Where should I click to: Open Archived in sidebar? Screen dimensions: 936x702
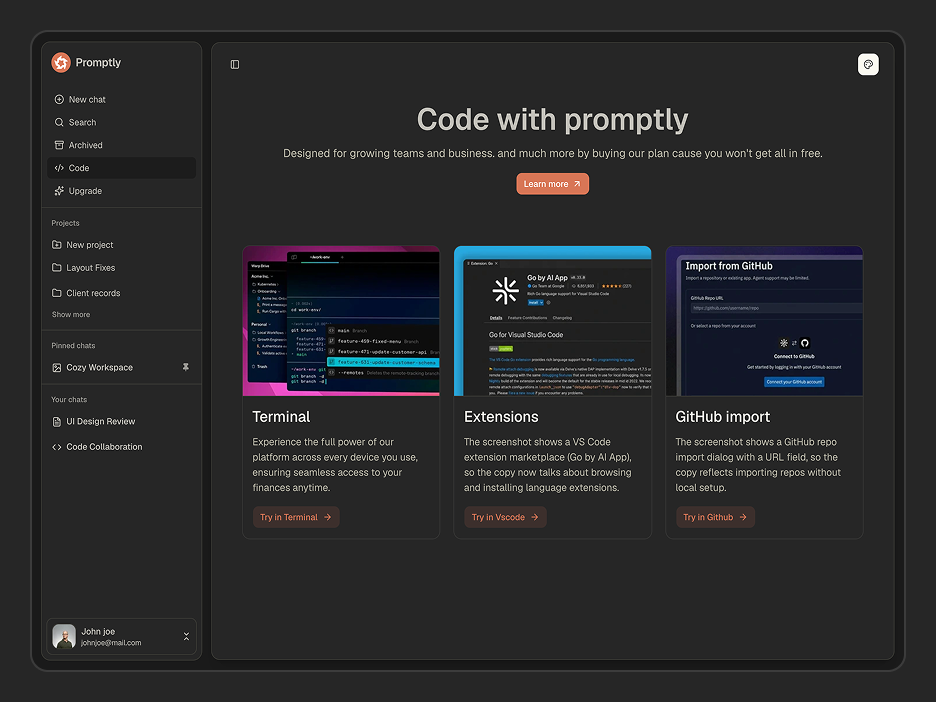121,145
